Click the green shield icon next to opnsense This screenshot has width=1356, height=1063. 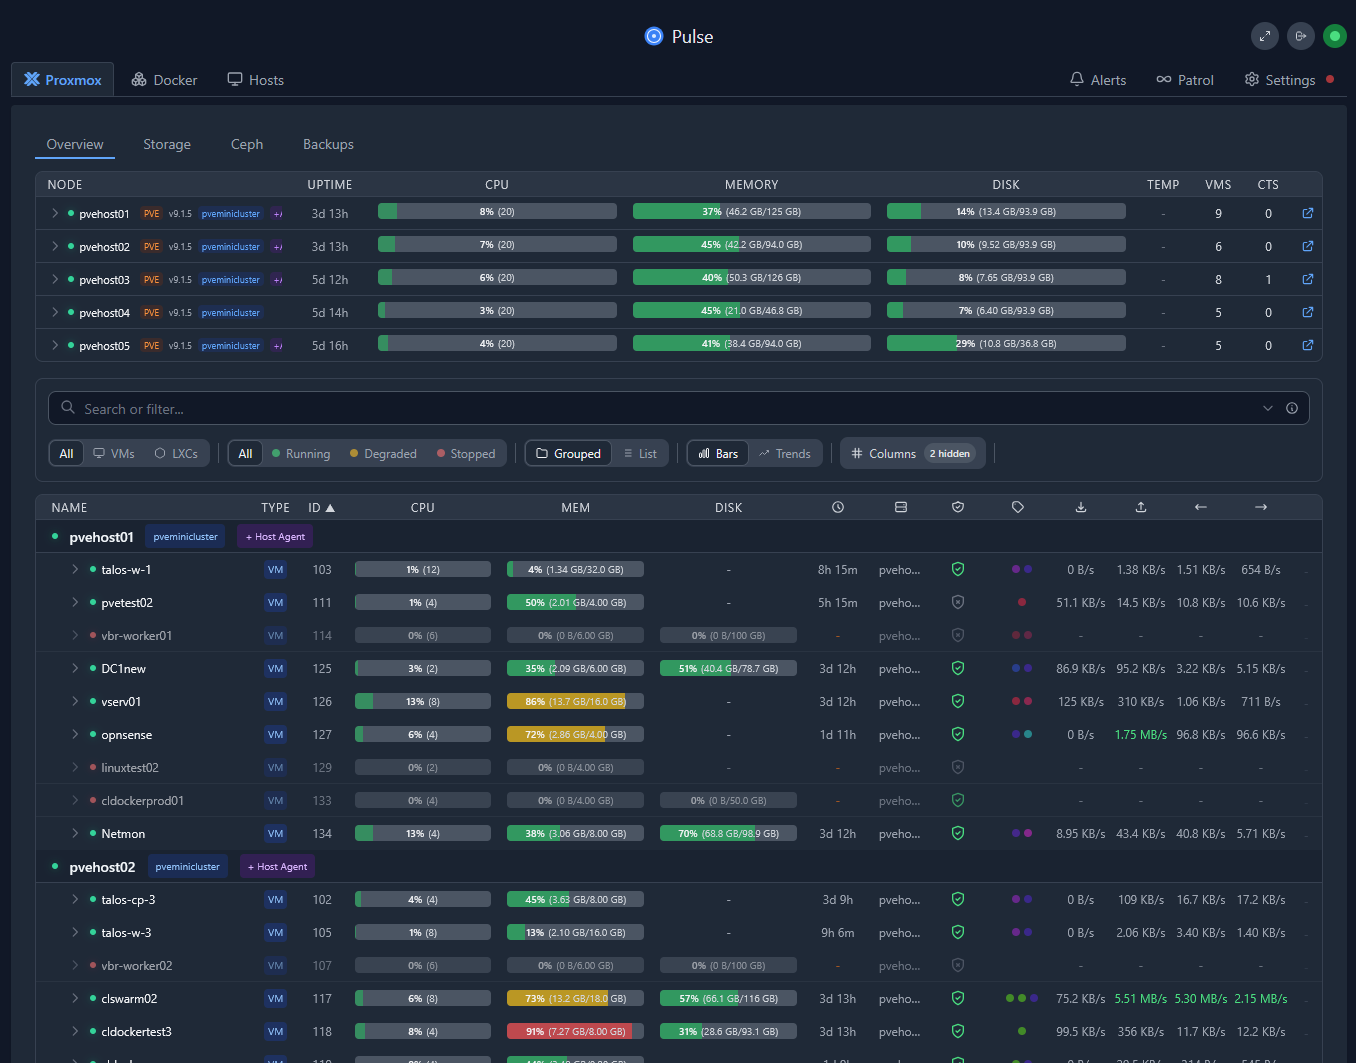[x=958, y=734]
